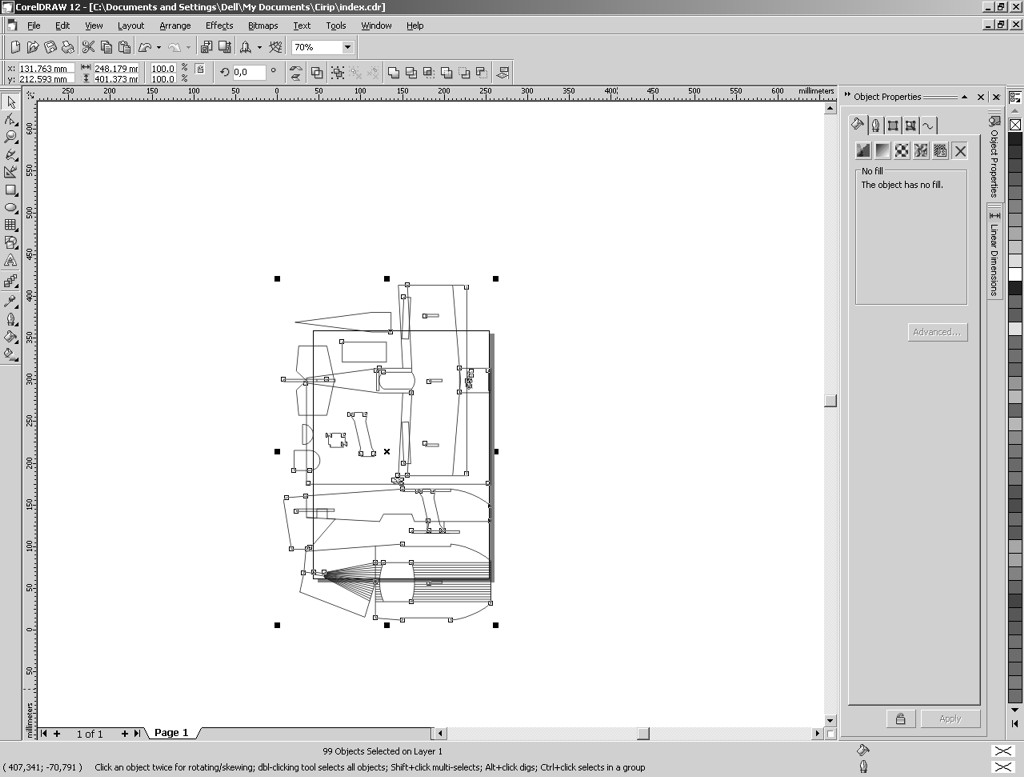Select the Interactive Fill tool
Viewport: 1024px width, 777px height.
[x=10, y=355]
